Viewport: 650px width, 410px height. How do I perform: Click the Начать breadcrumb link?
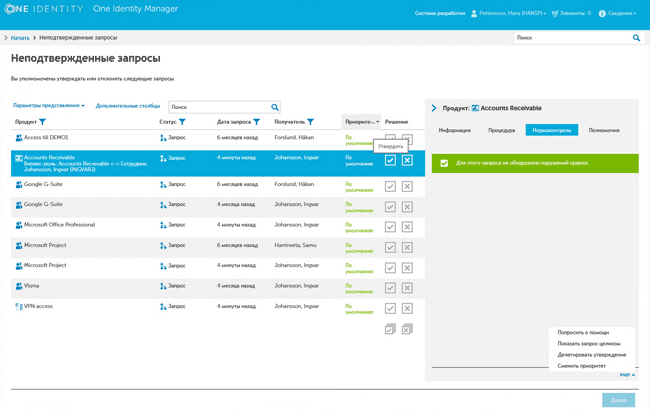20,38
